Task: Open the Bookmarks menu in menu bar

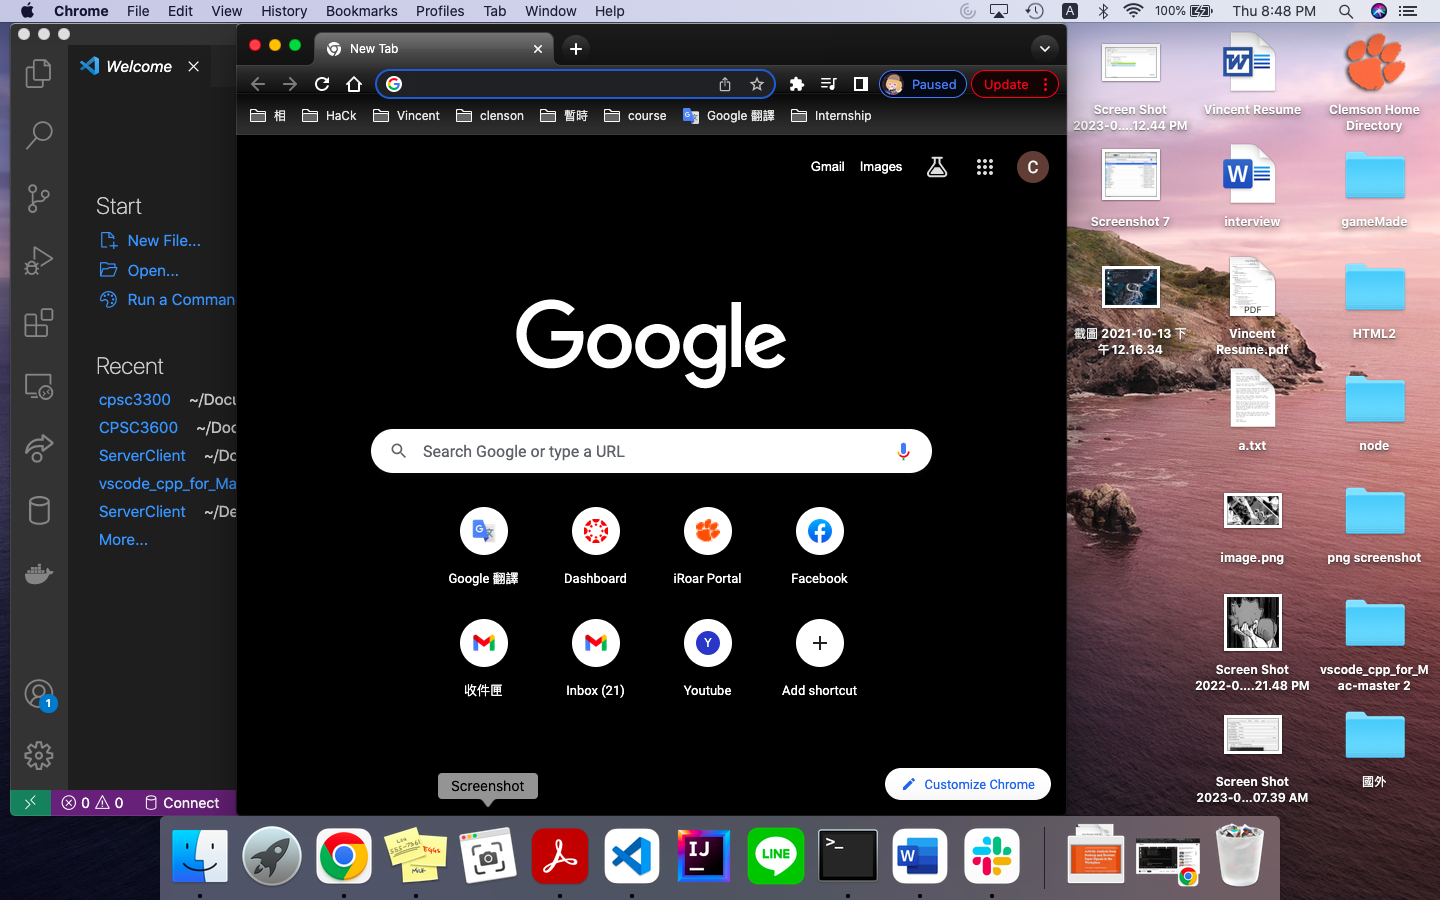Action: coord(361,11)
